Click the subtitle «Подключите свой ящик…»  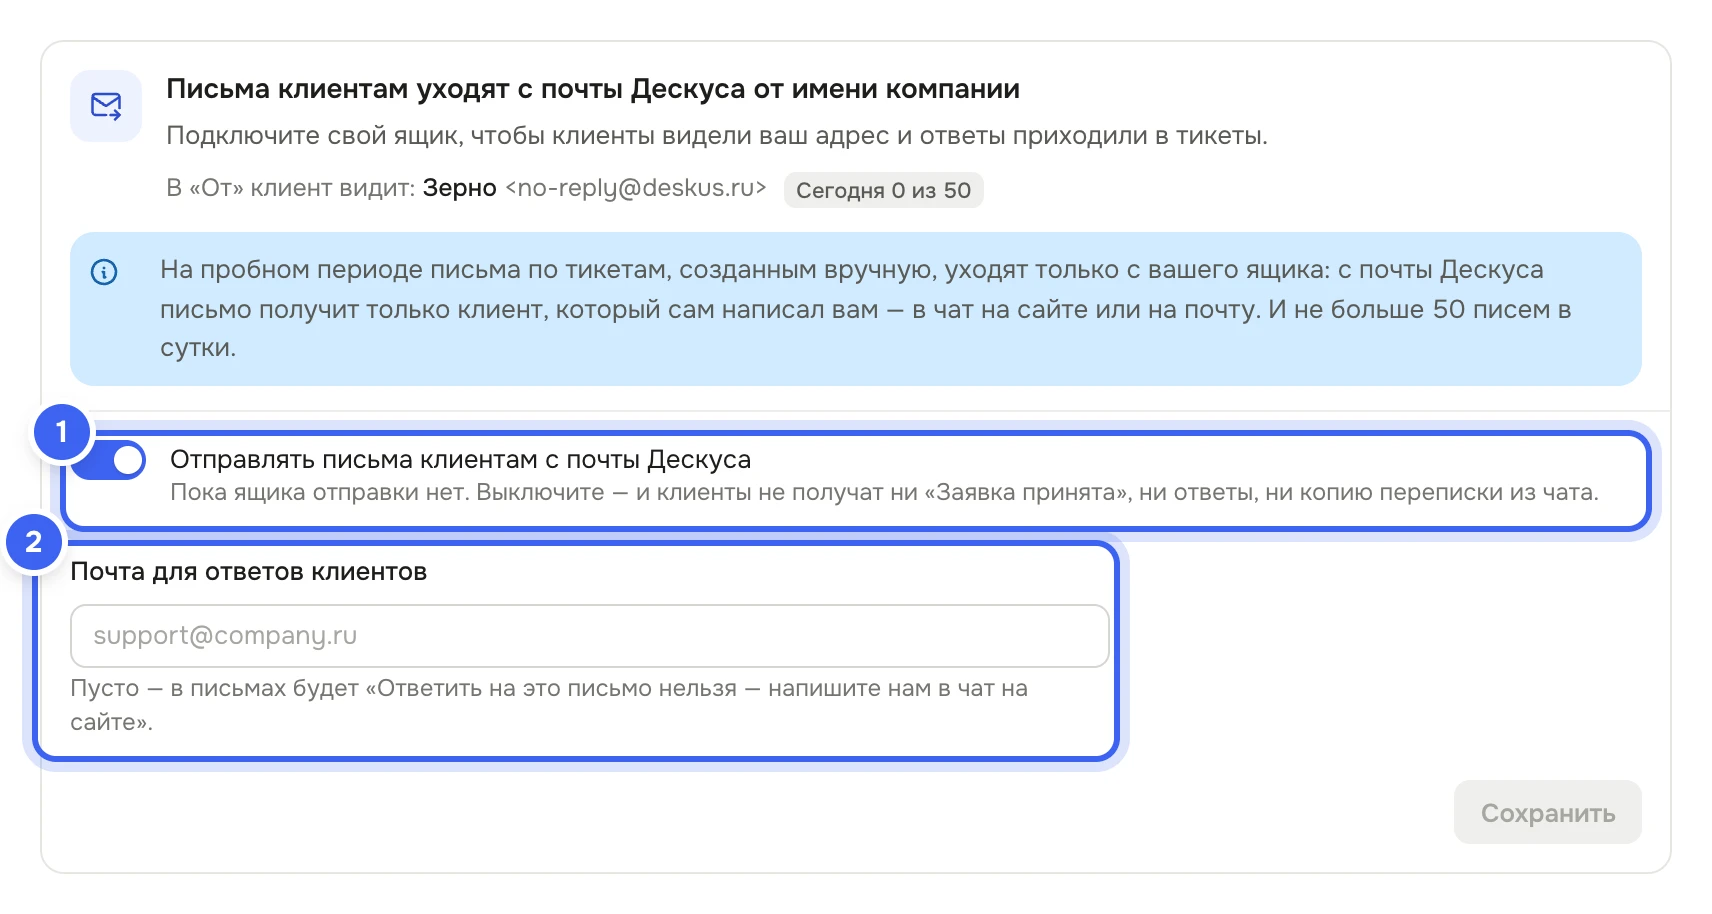(717, 136)
